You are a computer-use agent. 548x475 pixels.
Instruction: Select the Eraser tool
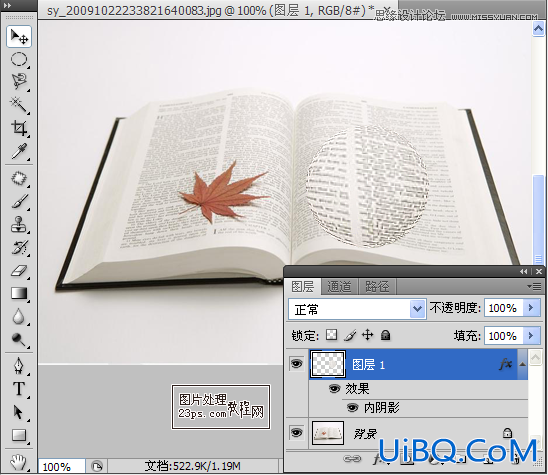coord(19,271)
